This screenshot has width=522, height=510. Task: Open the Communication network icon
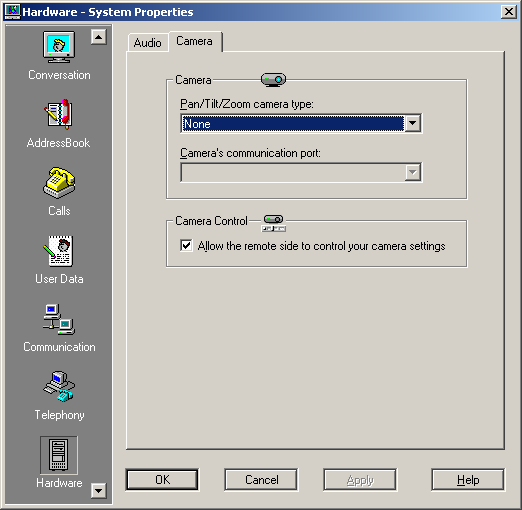pos(59,319)
